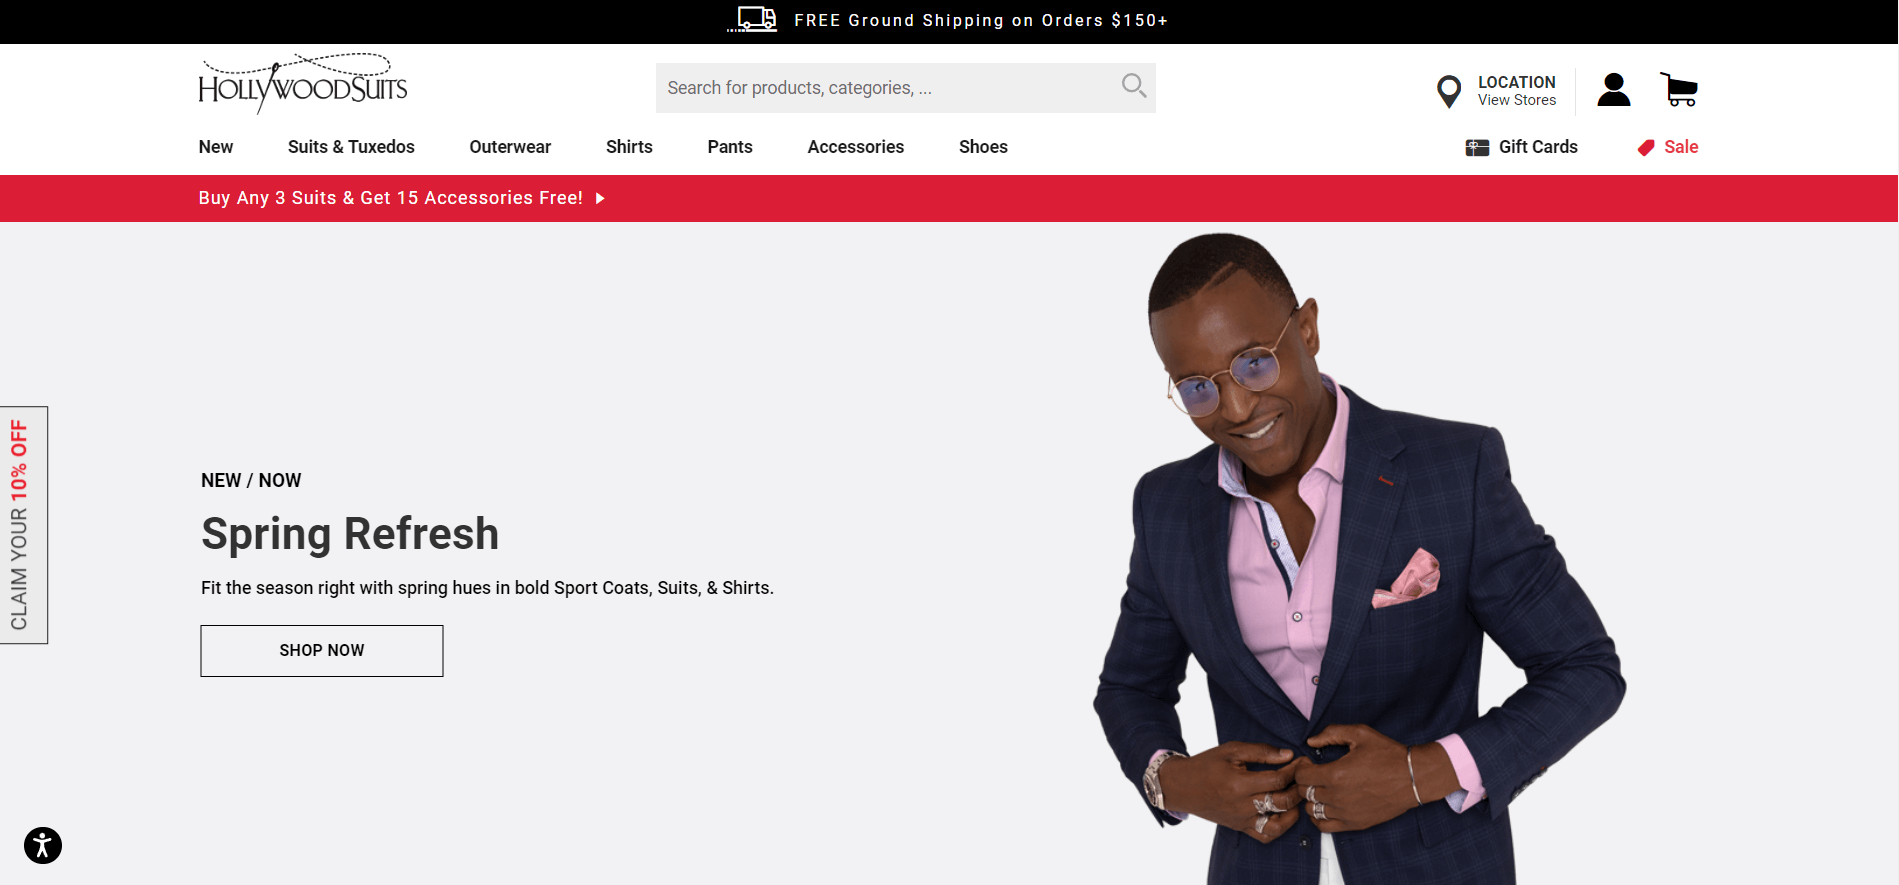Click the location pin icon
Viewport: 1899px width, 885px height.
coord(1448,91)
